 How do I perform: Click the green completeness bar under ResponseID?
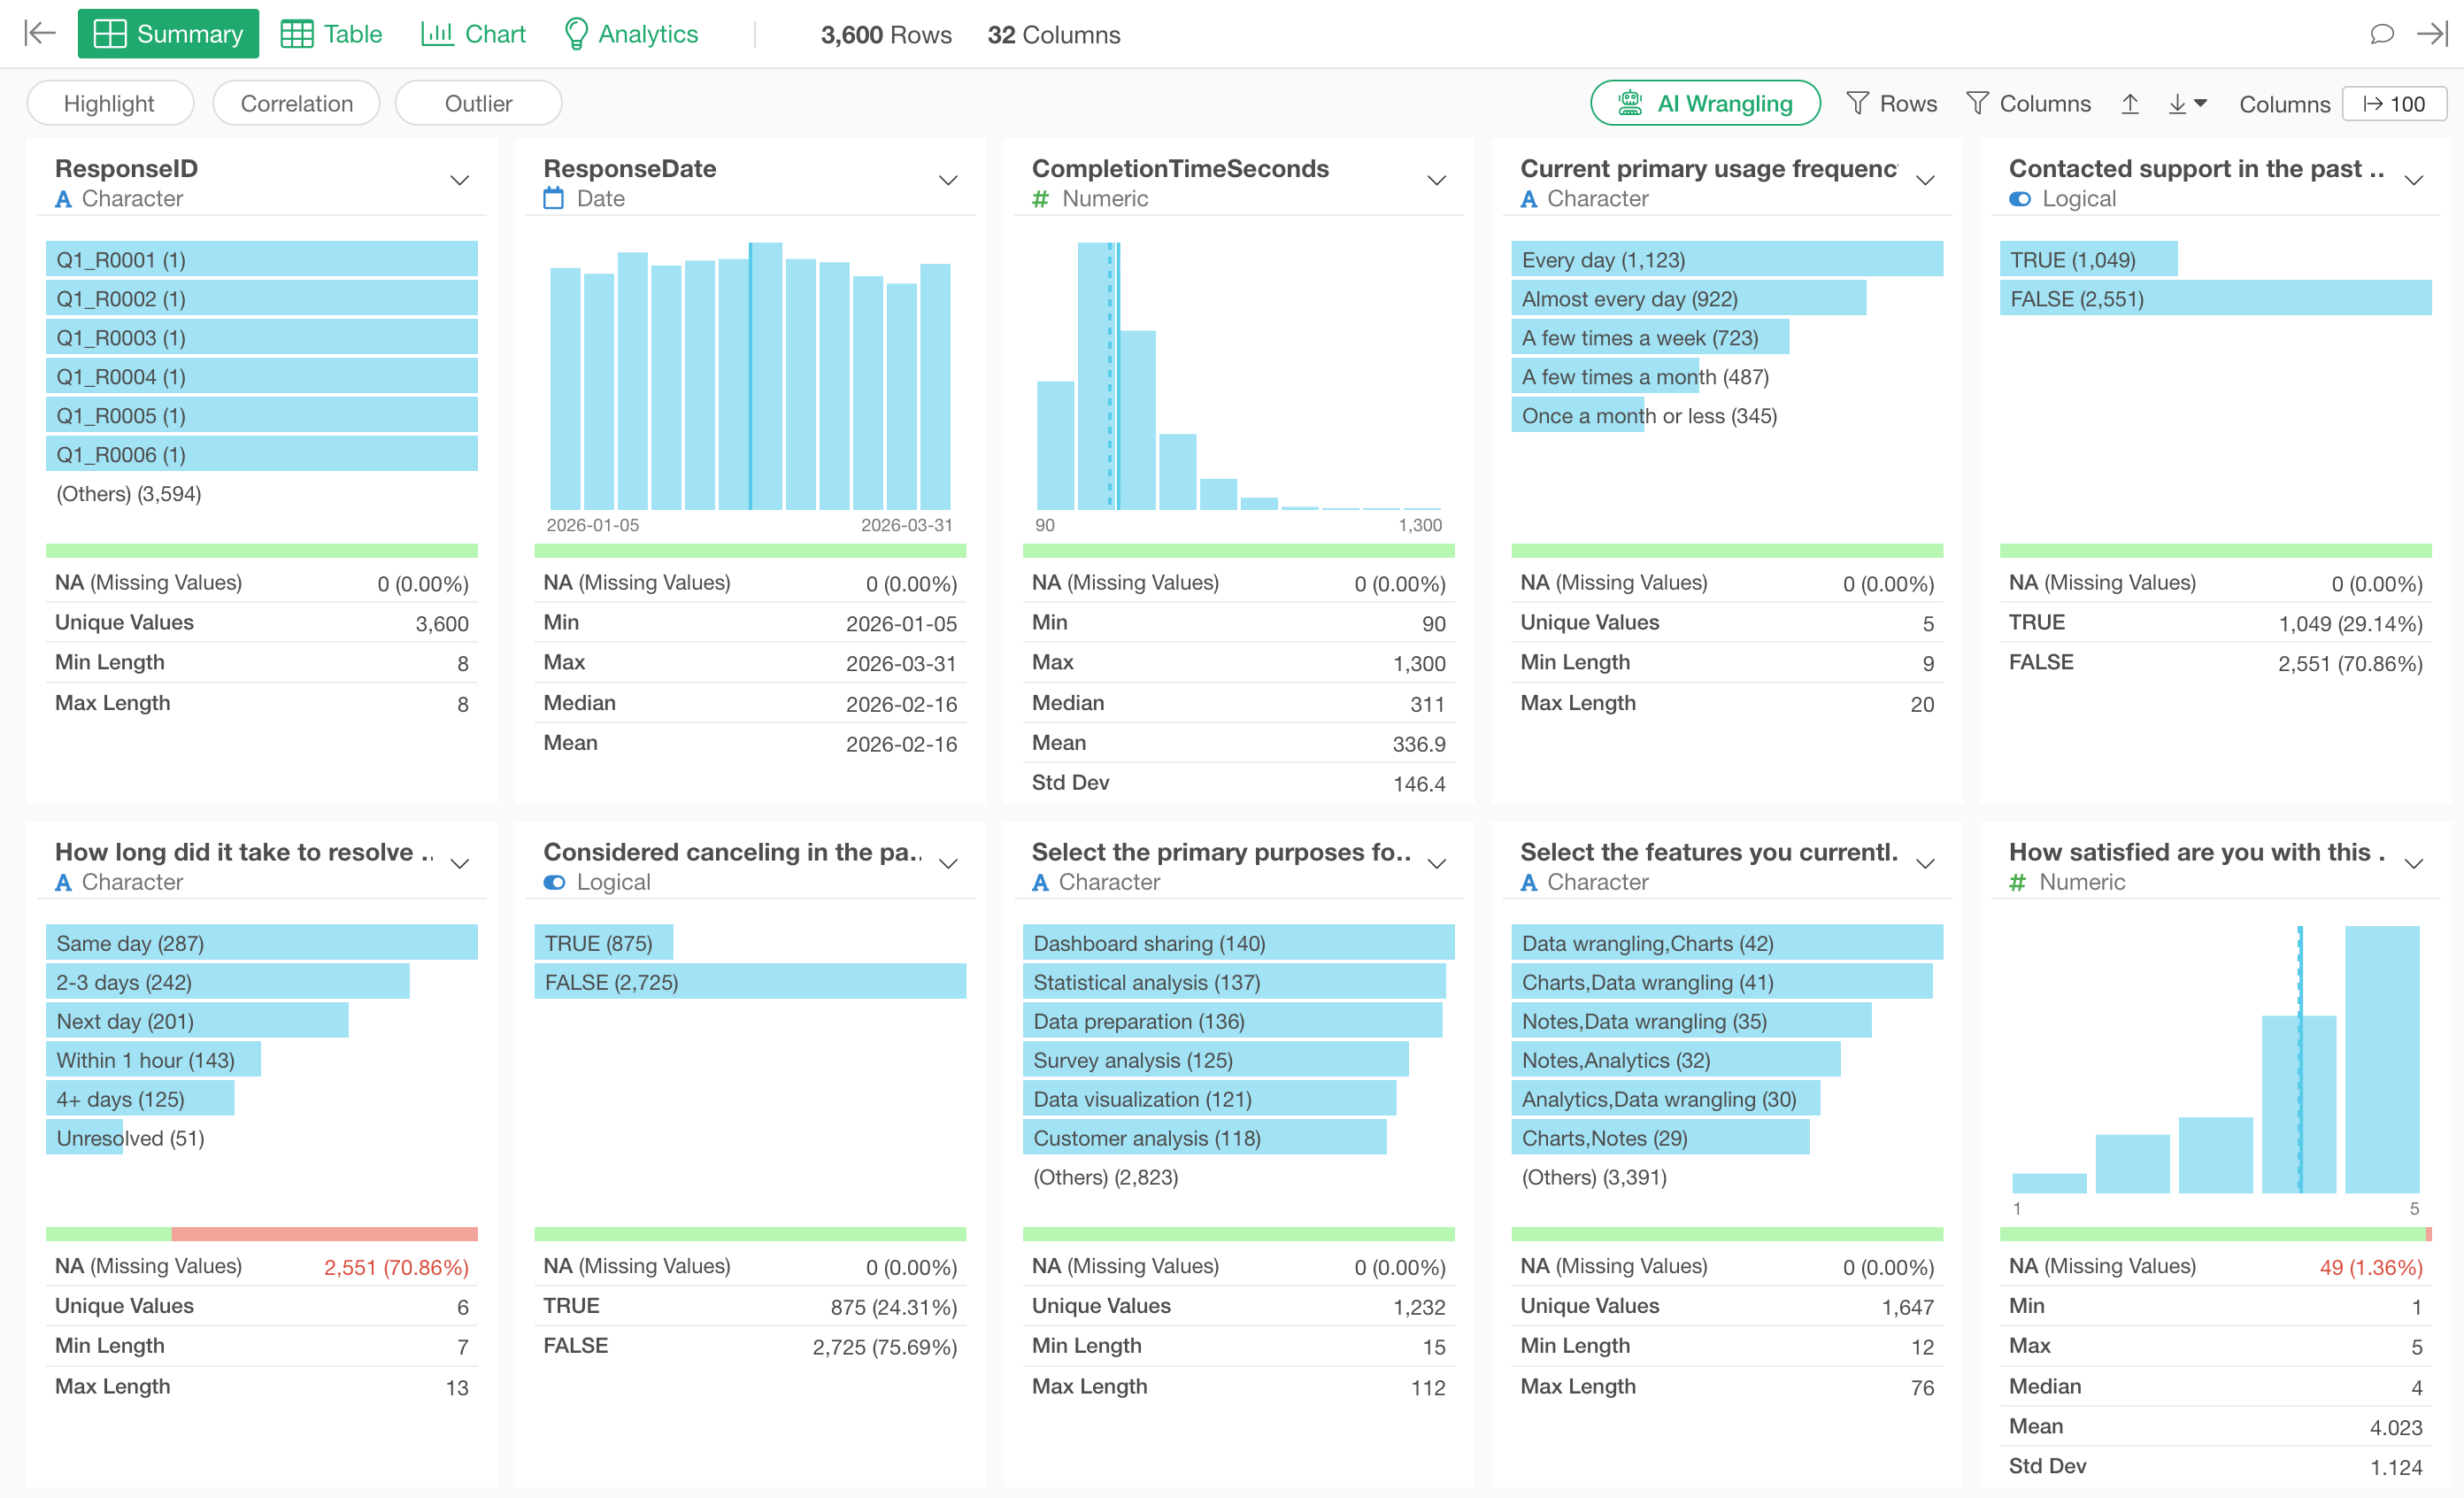click(x=262, y=551)
